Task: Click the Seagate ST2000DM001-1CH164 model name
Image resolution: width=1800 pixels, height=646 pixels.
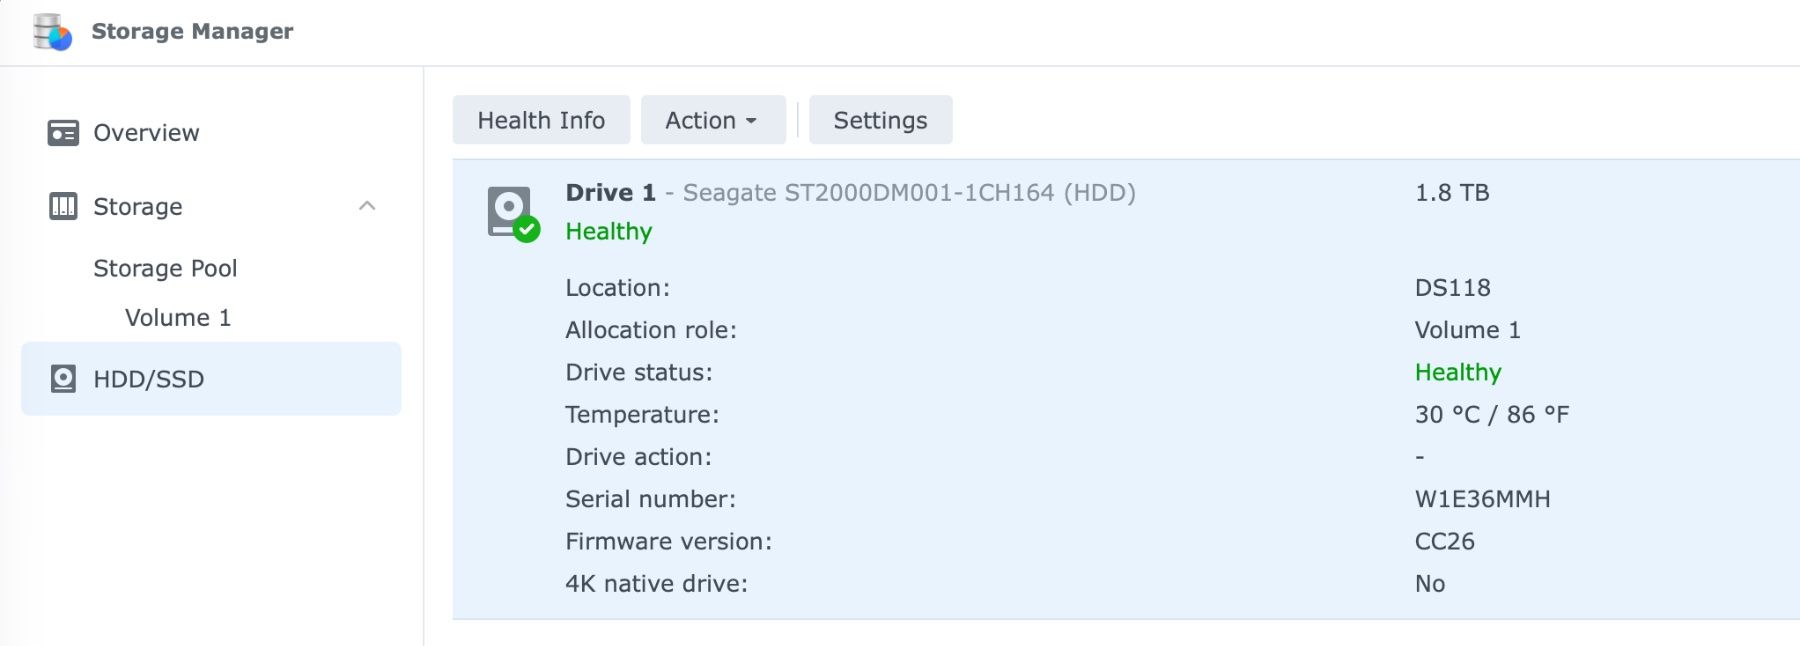Action: coord(868,192)
